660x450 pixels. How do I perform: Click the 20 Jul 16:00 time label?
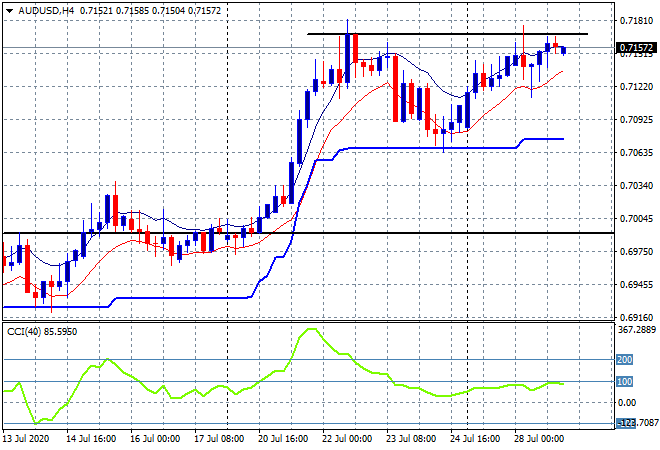283,439
